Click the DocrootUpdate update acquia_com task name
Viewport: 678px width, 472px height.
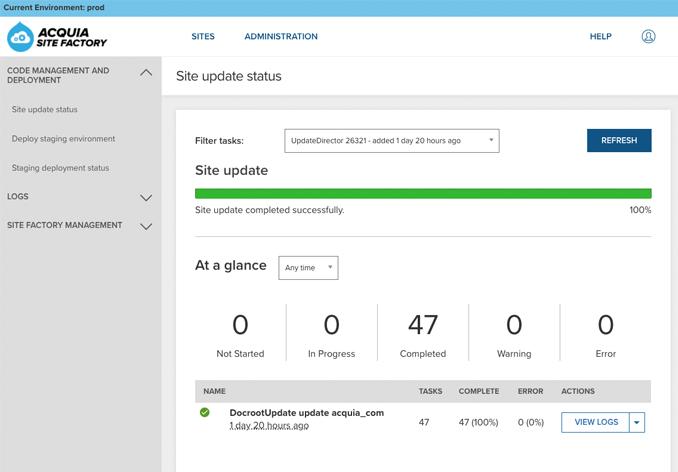tap(306, 413)
